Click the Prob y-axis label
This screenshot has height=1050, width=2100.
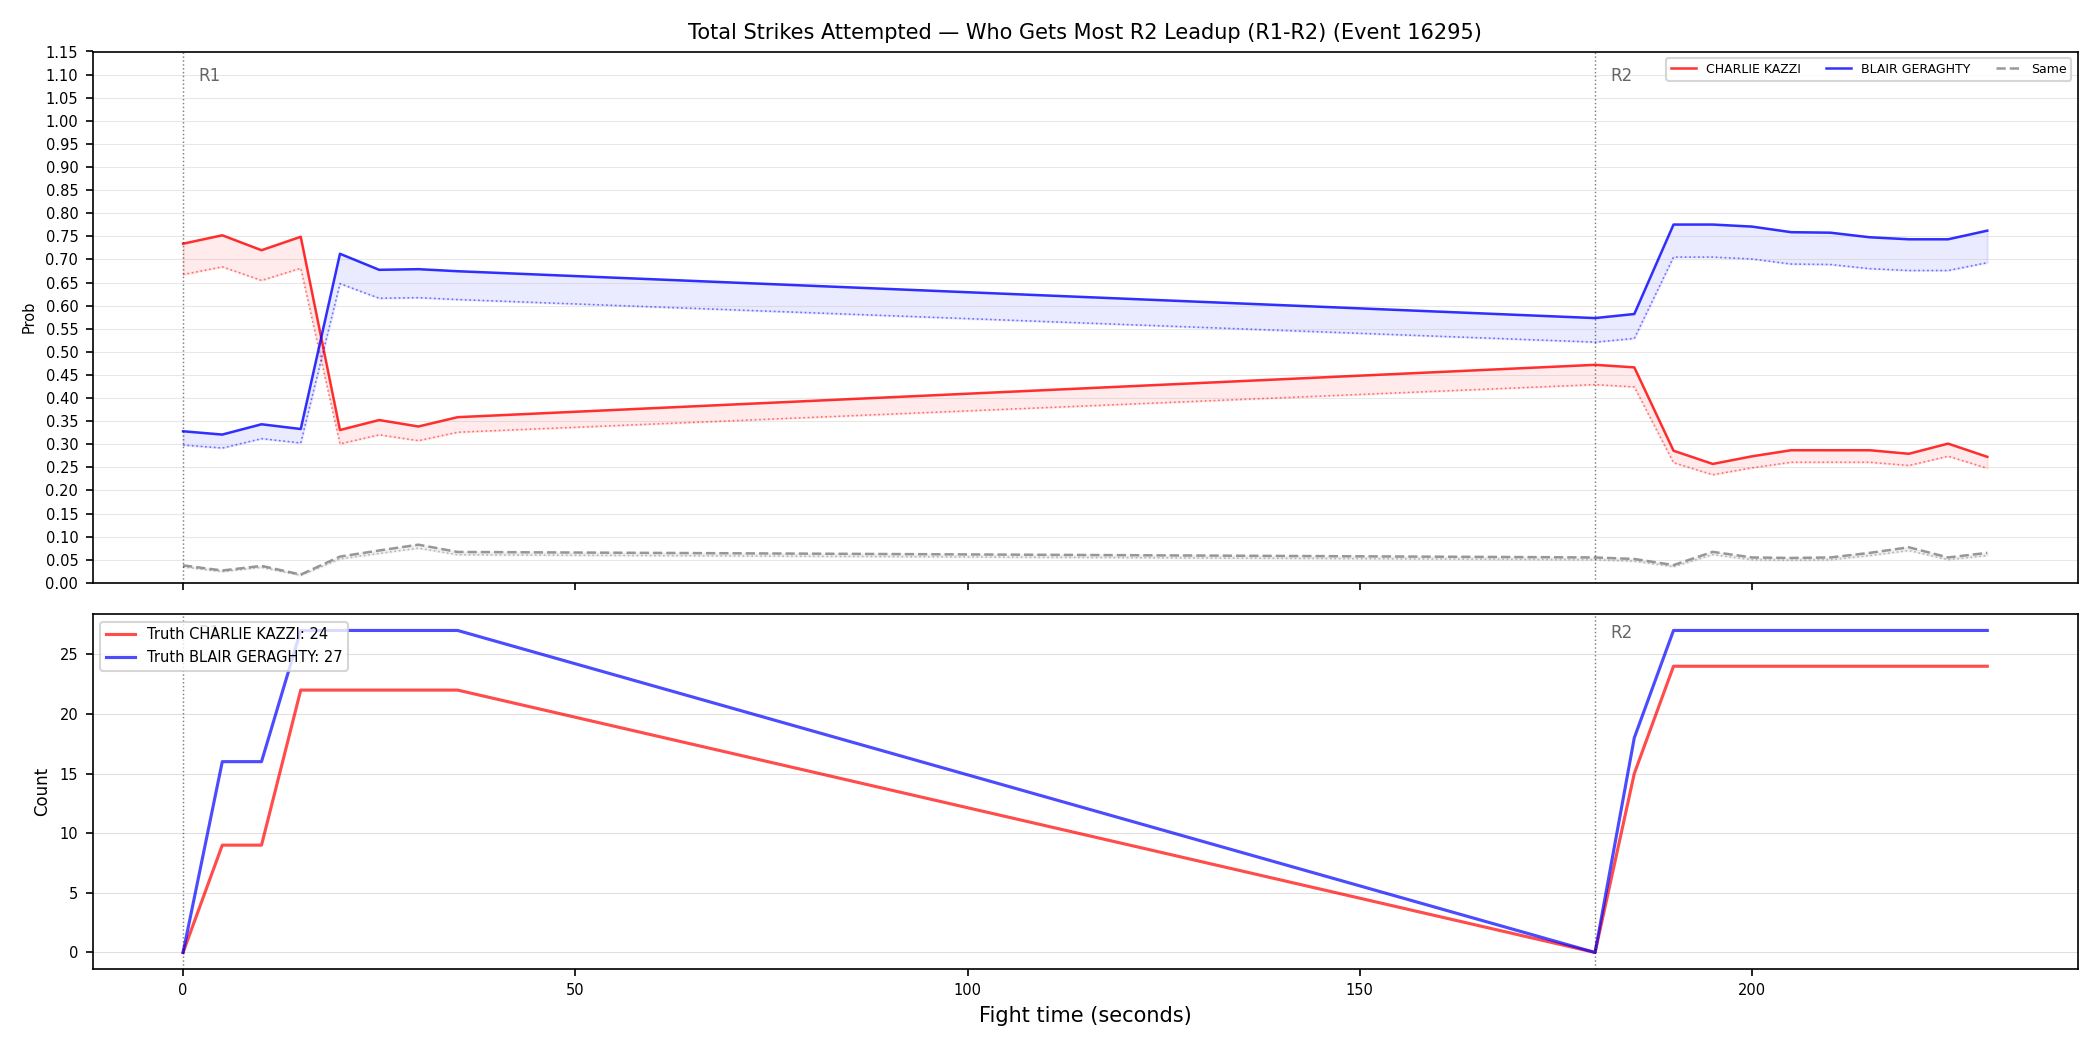pyautogui.click(x=29, y=318)
